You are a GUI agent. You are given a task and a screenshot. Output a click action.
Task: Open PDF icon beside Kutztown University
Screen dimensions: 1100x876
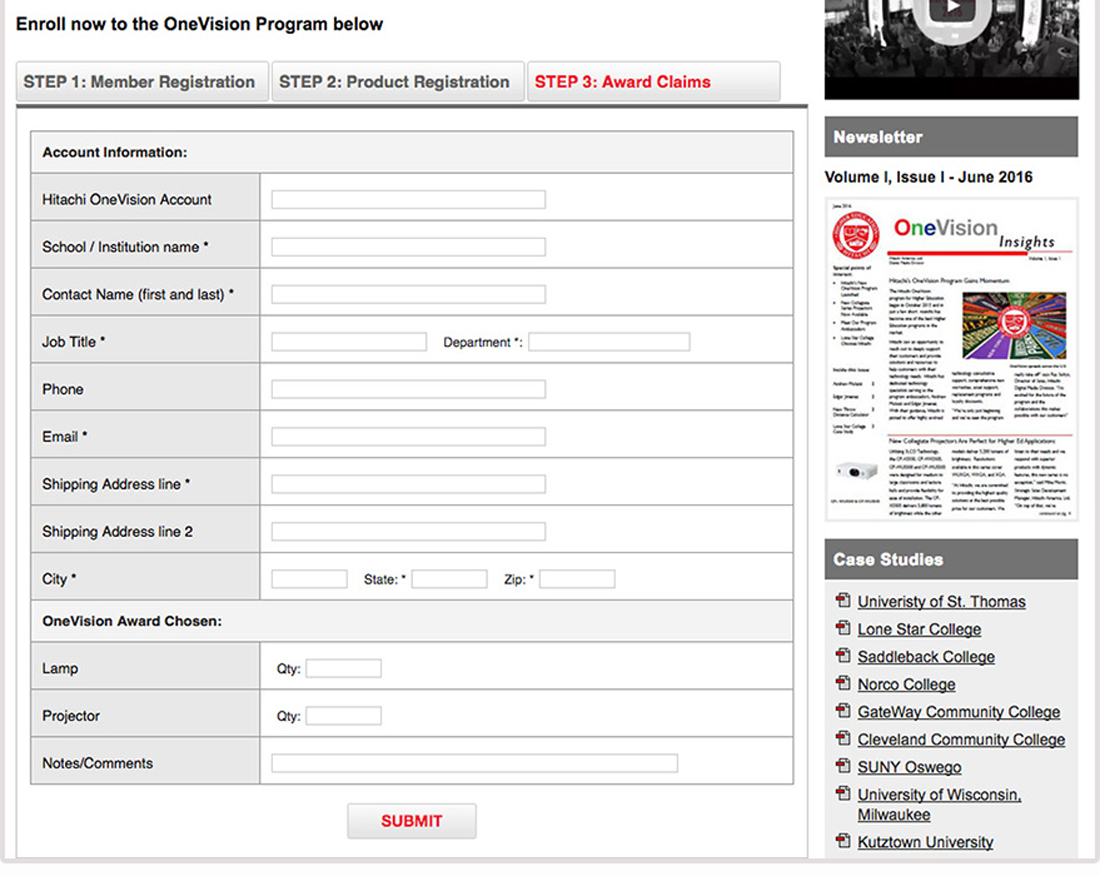pyautogui.click(x=843, y=840)
